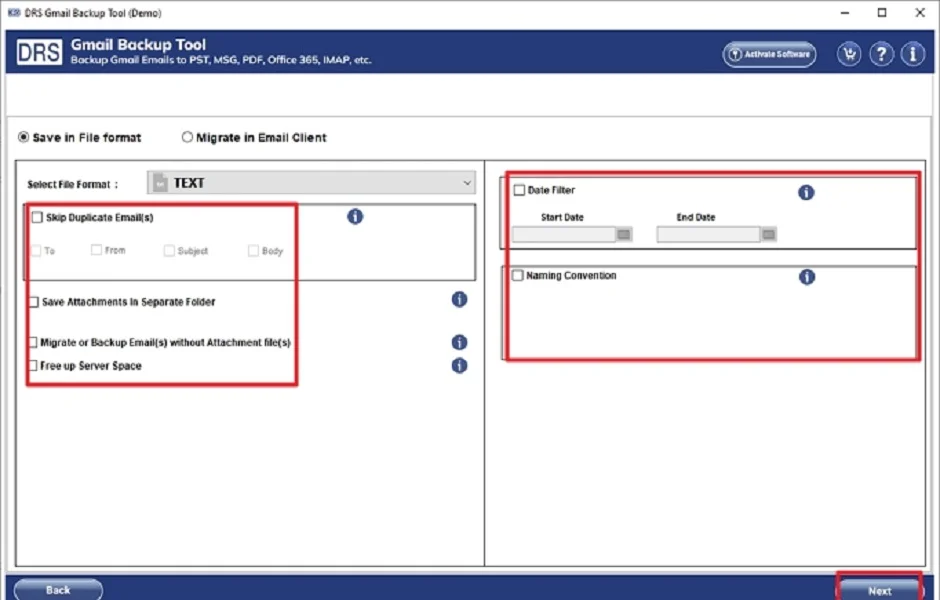Check Save Attachments in Separate Folder

pos(34,302)
